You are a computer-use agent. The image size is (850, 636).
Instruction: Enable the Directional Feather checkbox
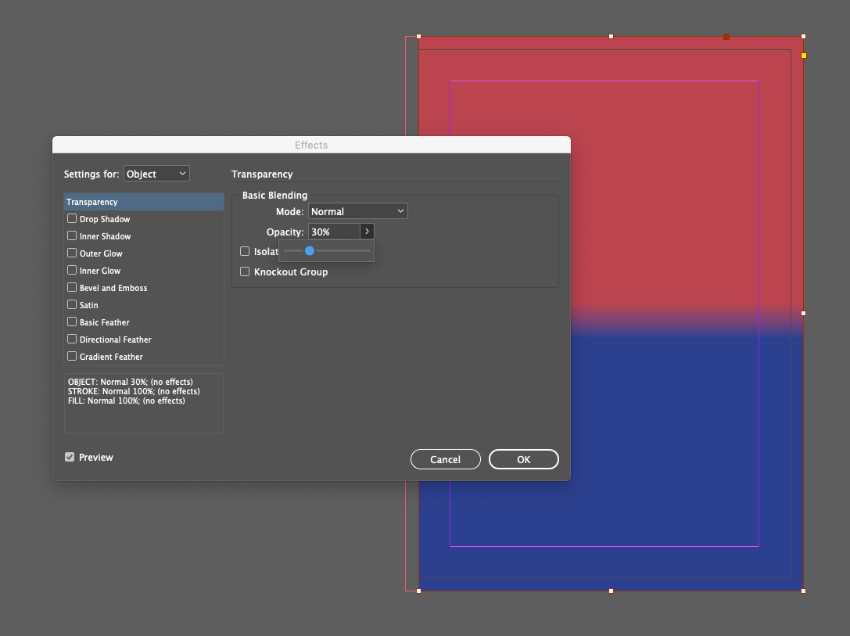coord(72,339)
